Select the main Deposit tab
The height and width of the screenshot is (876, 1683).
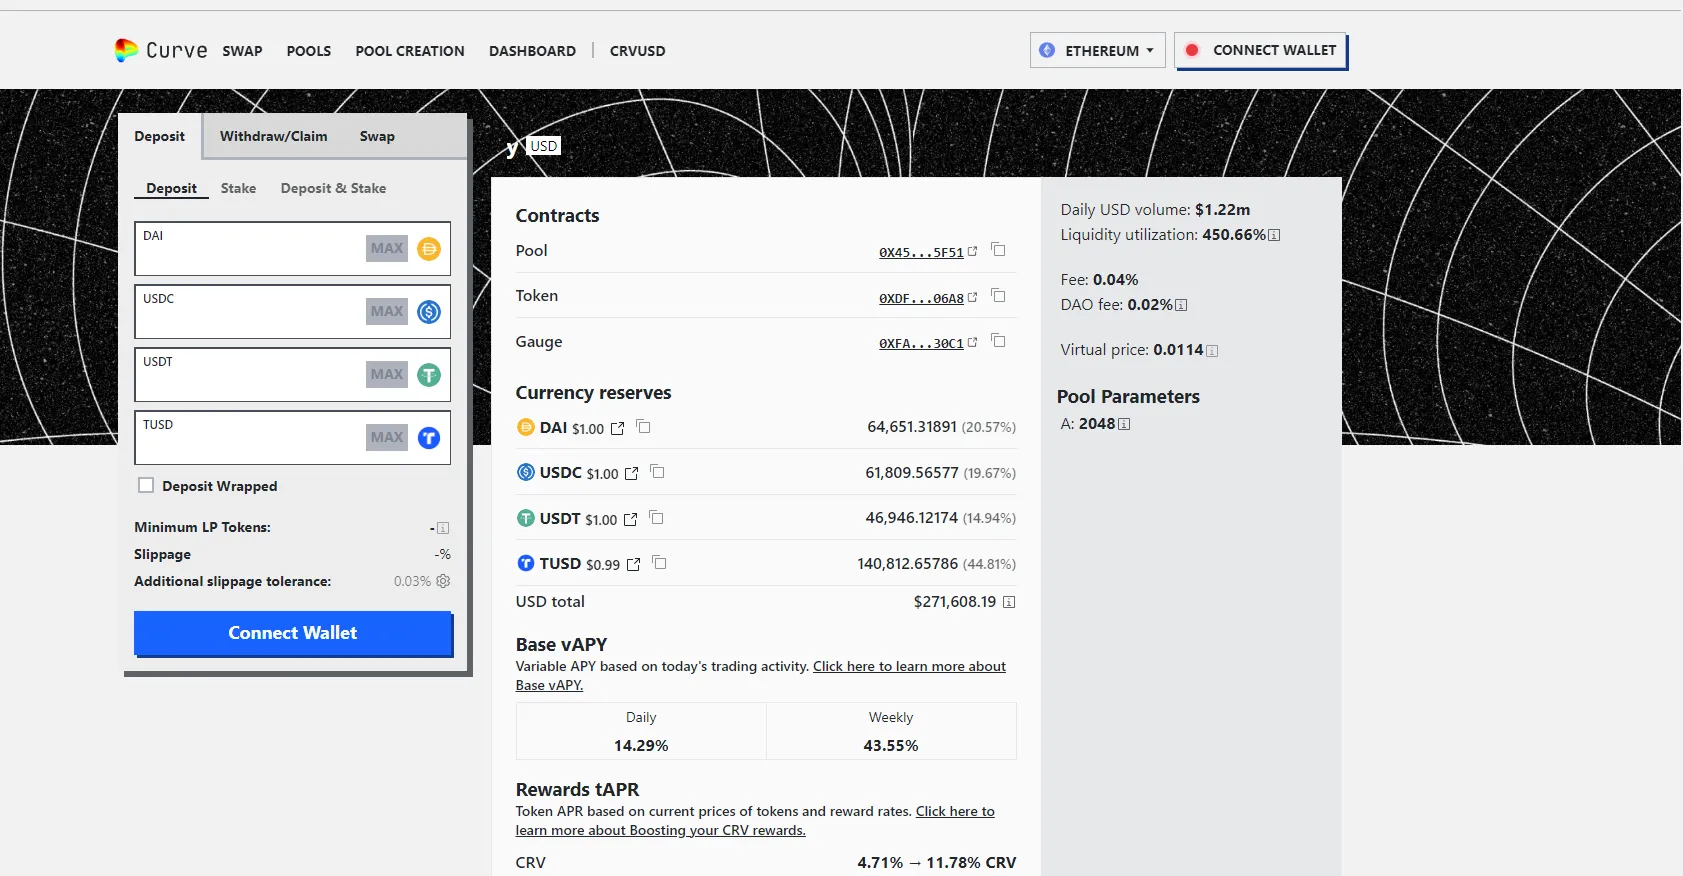160,136
